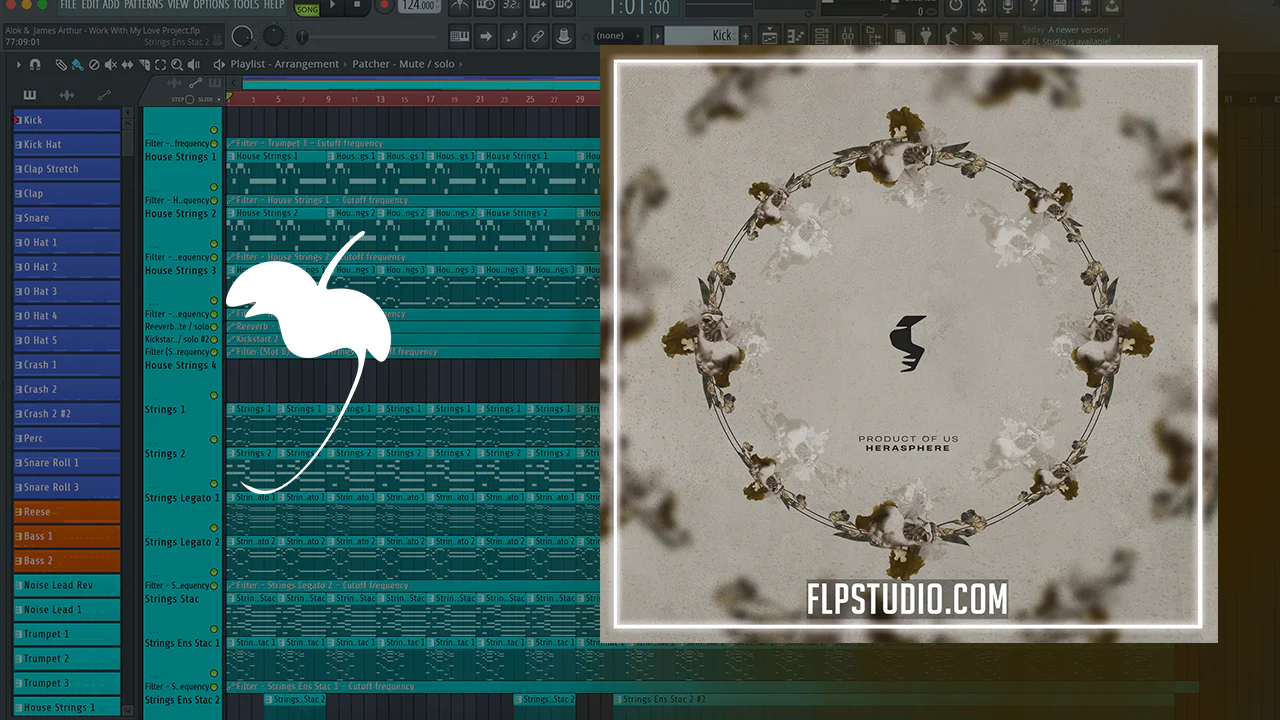Open the OPTIONS menu
1280x720 pixels.
click(x=211, y=6)
